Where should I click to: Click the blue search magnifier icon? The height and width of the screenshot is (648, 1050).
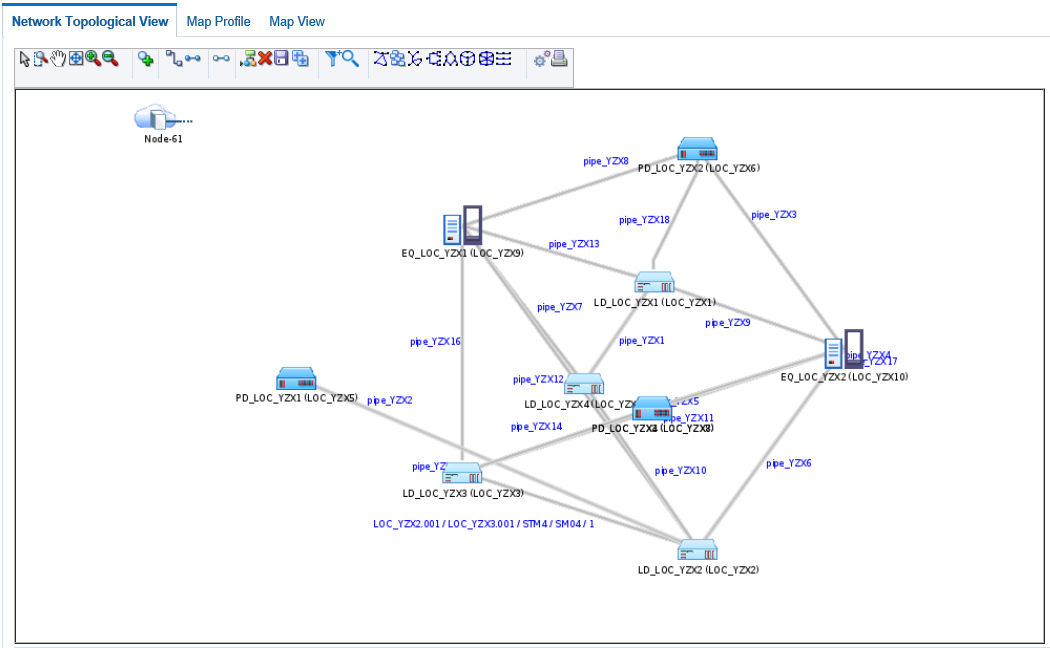click(x=350, y=59)
